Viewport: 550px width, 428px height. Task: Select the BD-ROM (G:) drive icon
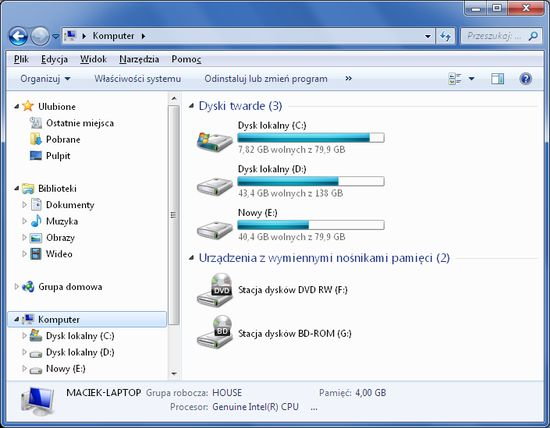click(x=214, y=333)
